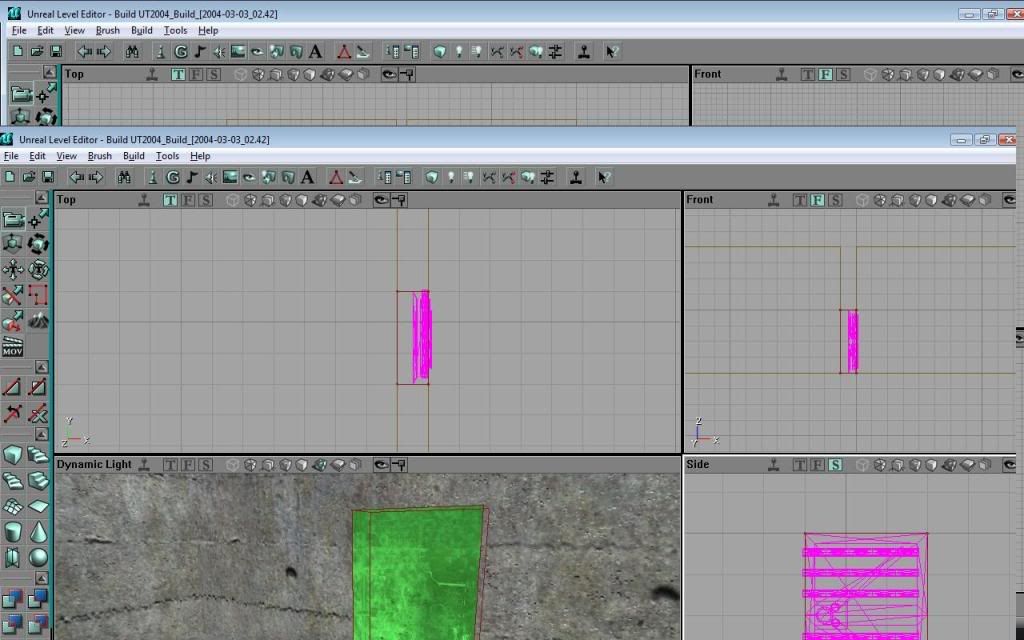Image resolution: width=1024 pixels, height=640 pixels.
Task: Click the Sphere brush builder
Action: pyautogui.click(x=38, y=557)
